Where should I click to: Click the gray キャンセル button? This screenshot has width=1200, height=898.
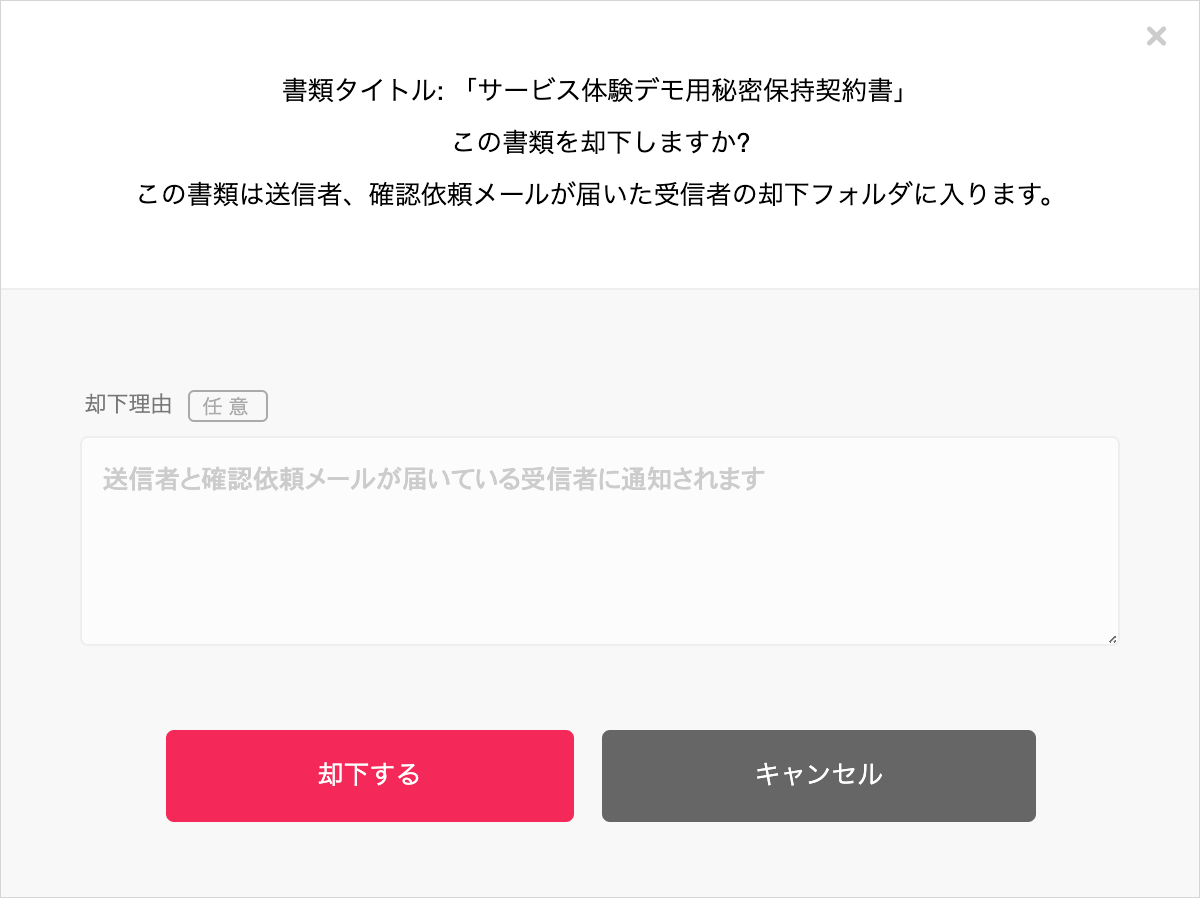pyautogui.click(x=819, y=776)
